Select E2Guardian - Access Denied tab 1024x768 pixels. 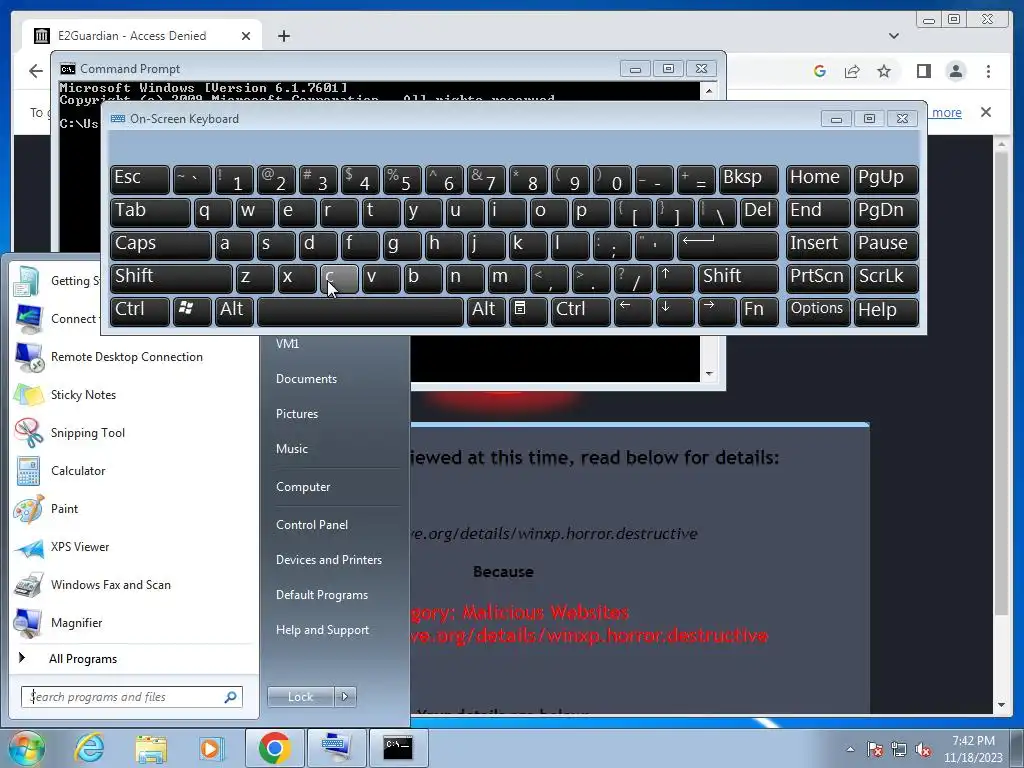click(x=142, y=36)
